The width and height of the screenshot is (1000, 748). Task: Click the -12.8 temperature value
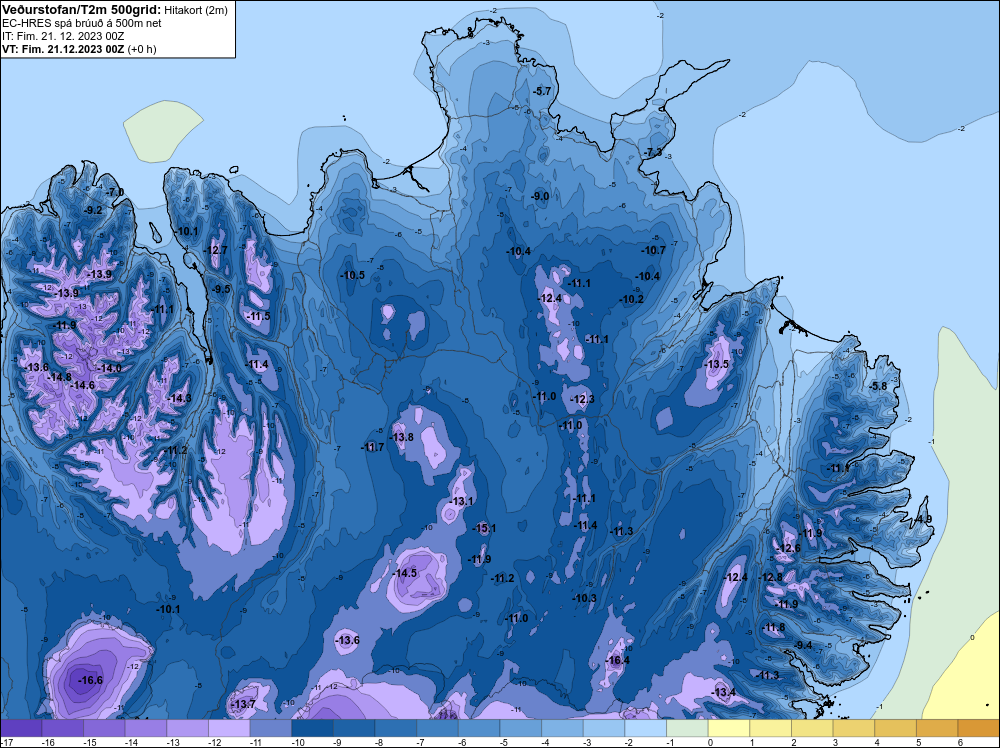770,577
